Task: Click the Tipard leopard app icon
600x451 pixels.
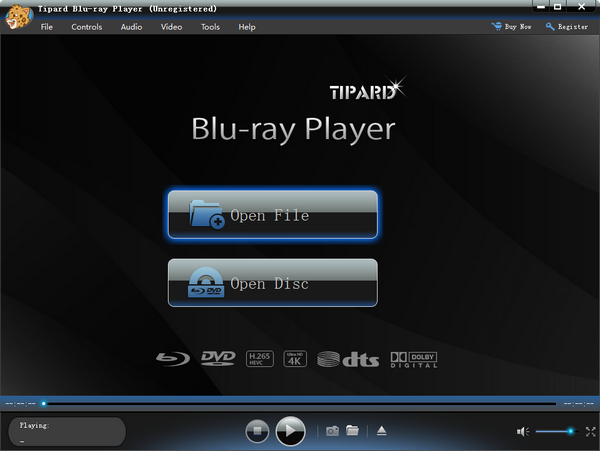Action: pyautogui.click(x=17, y=17)
